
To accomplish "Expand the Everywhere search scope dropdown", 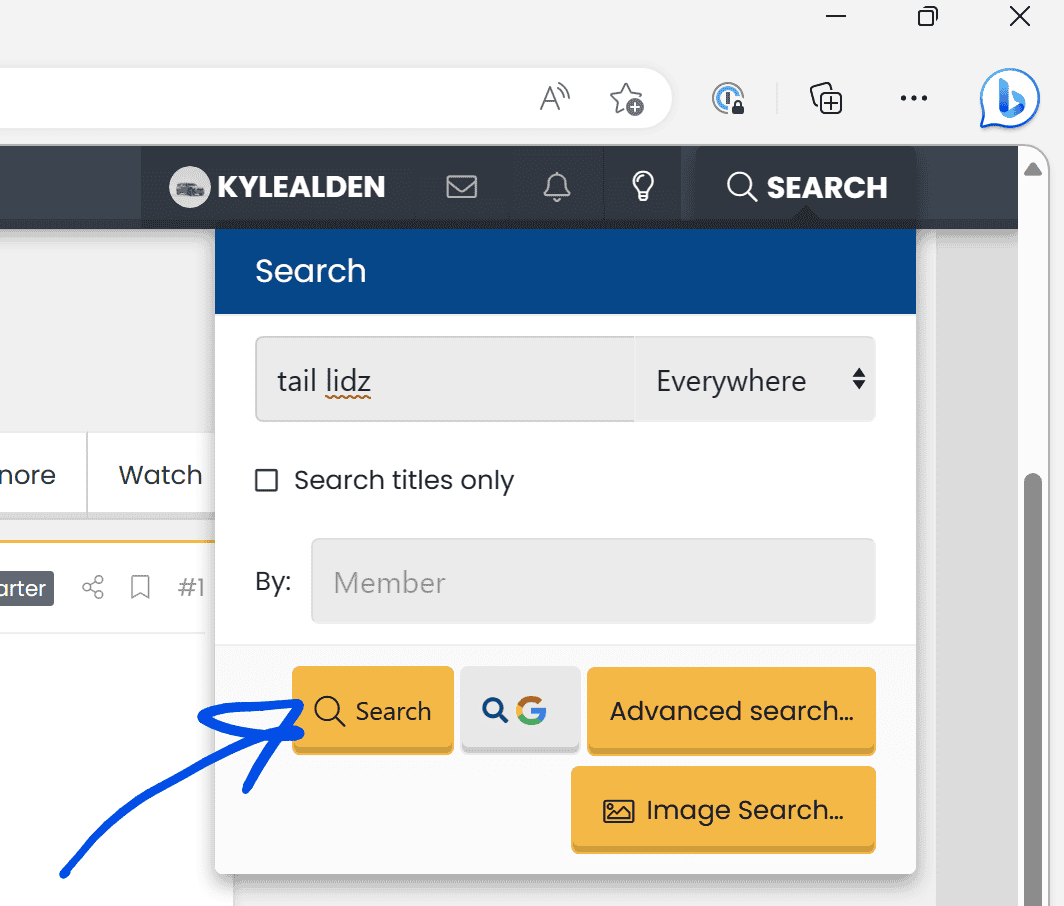I will tap(755, 379).
